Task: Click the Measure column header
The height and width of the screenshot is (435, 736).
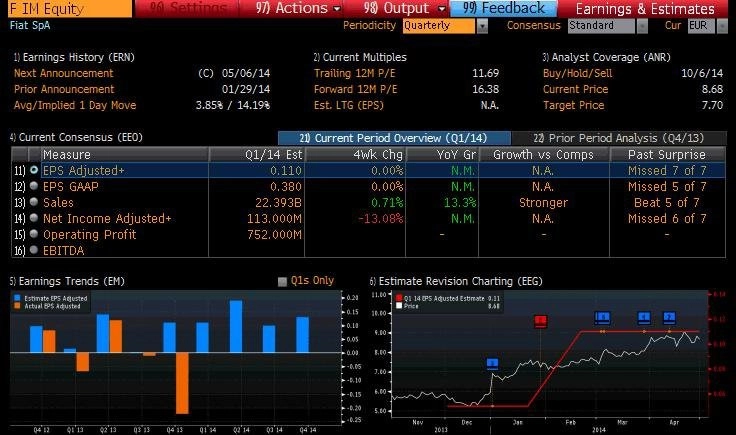Action: (x=125, y=154)
